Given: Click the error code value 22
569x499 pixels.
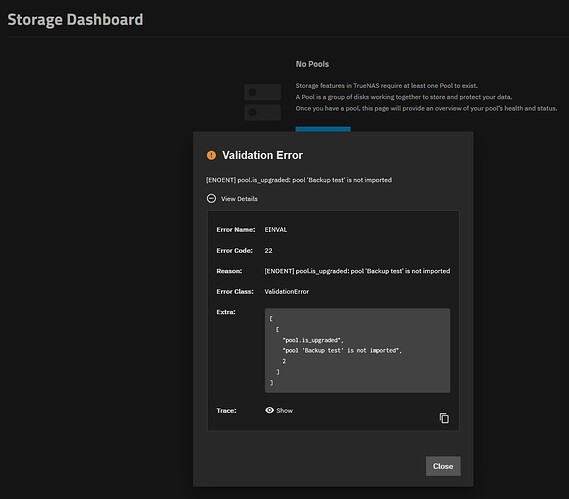Looking at the screenshot, I should (268, 250).
